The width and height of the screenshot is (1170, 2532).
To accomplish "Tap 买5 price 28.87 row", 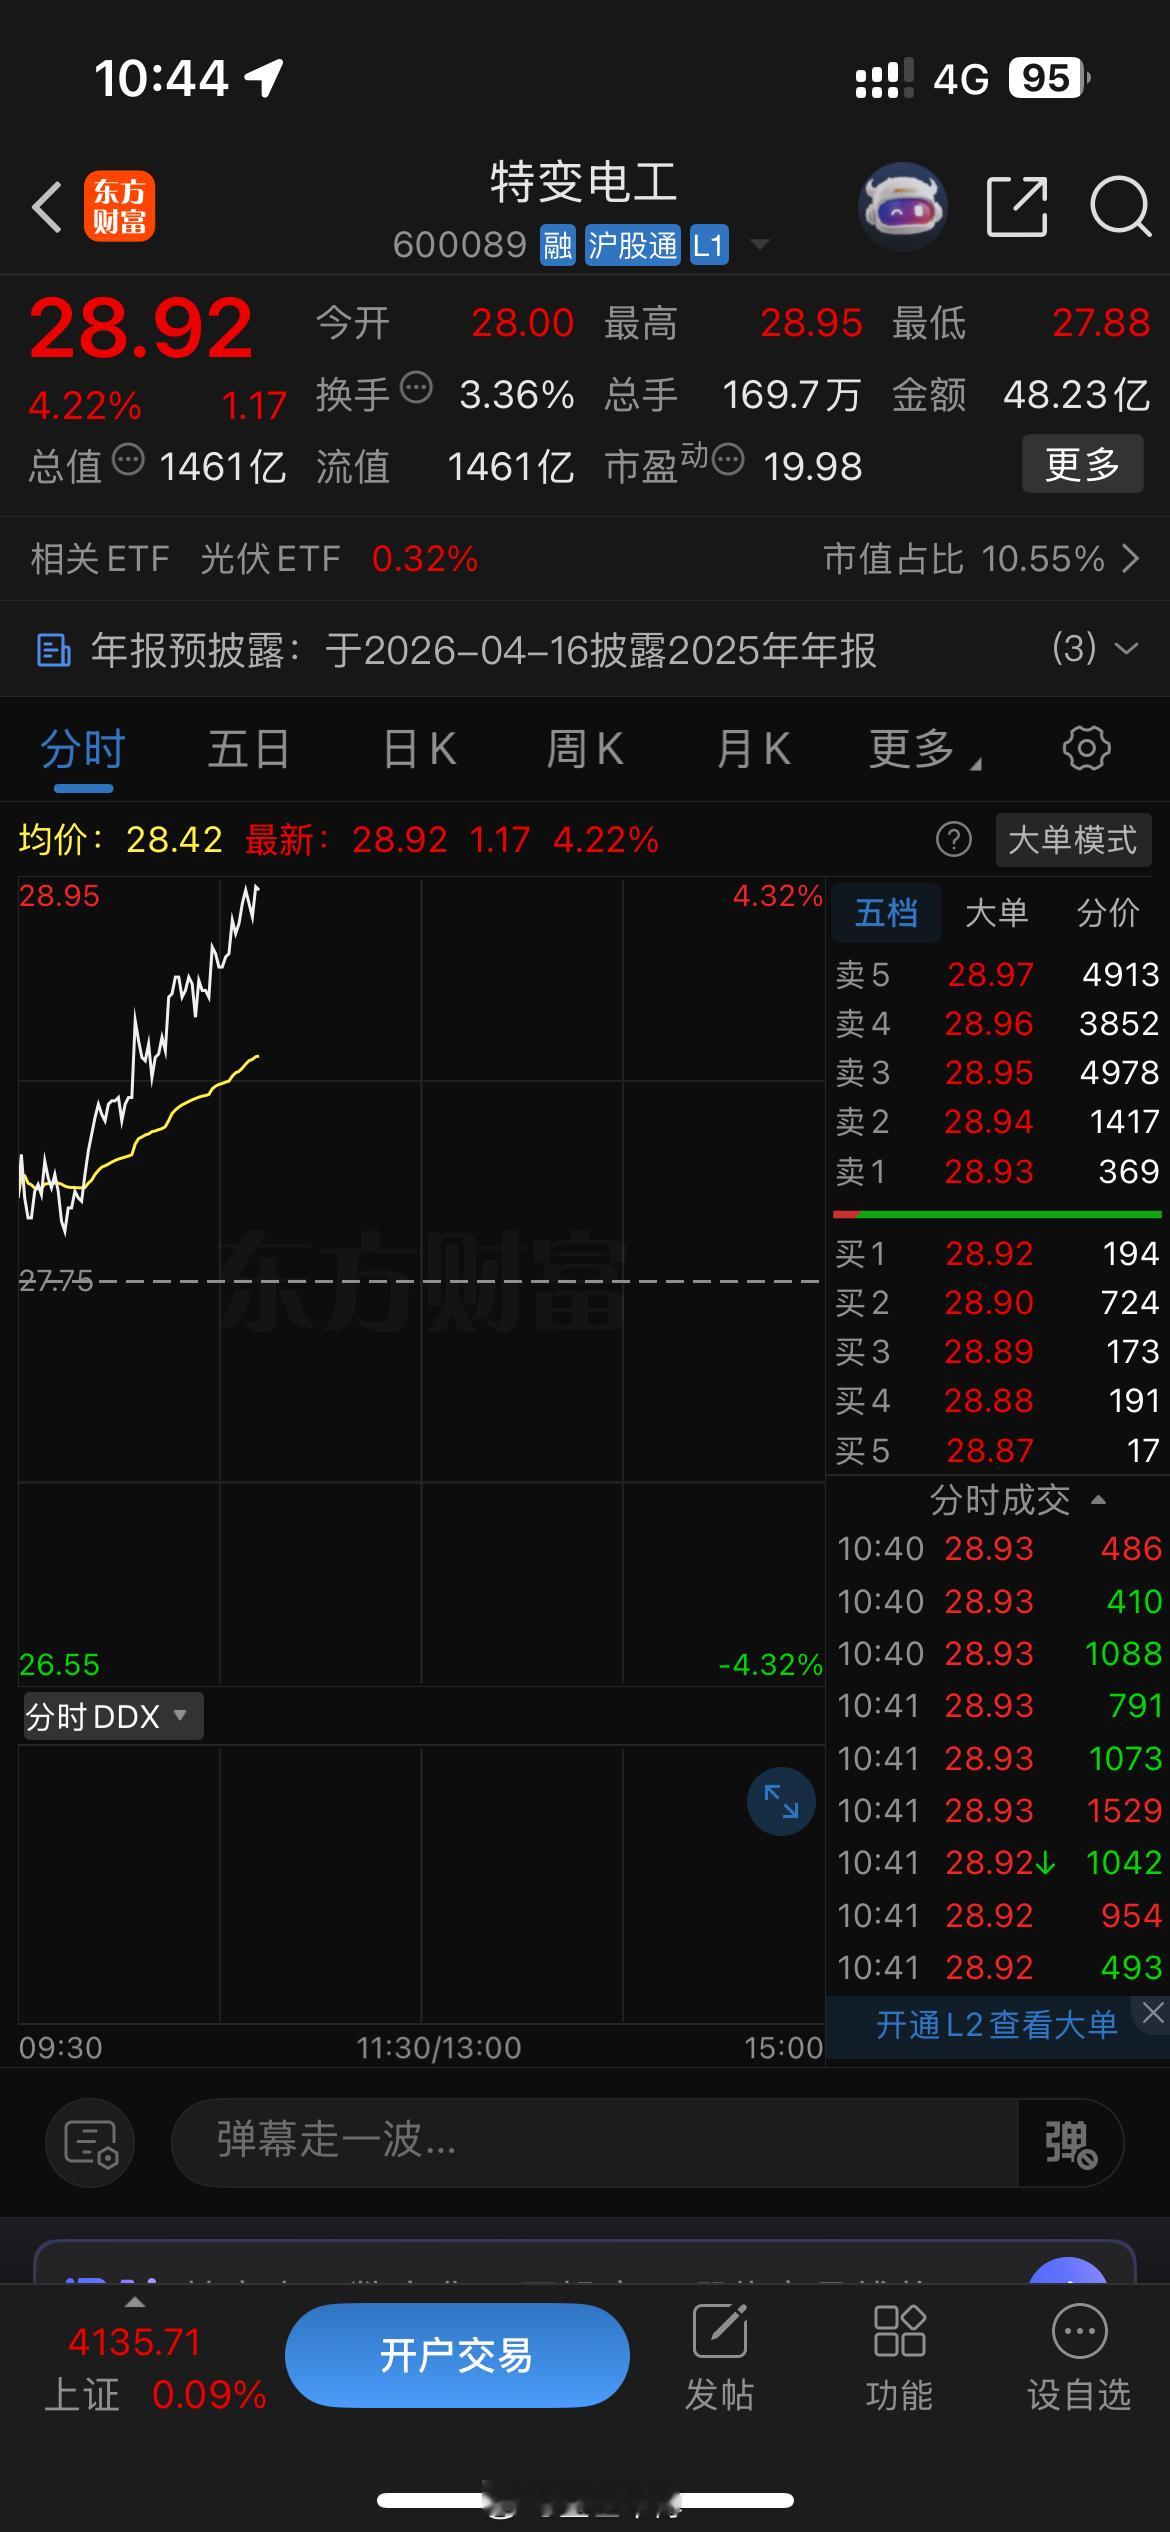I will [997, 1450].
